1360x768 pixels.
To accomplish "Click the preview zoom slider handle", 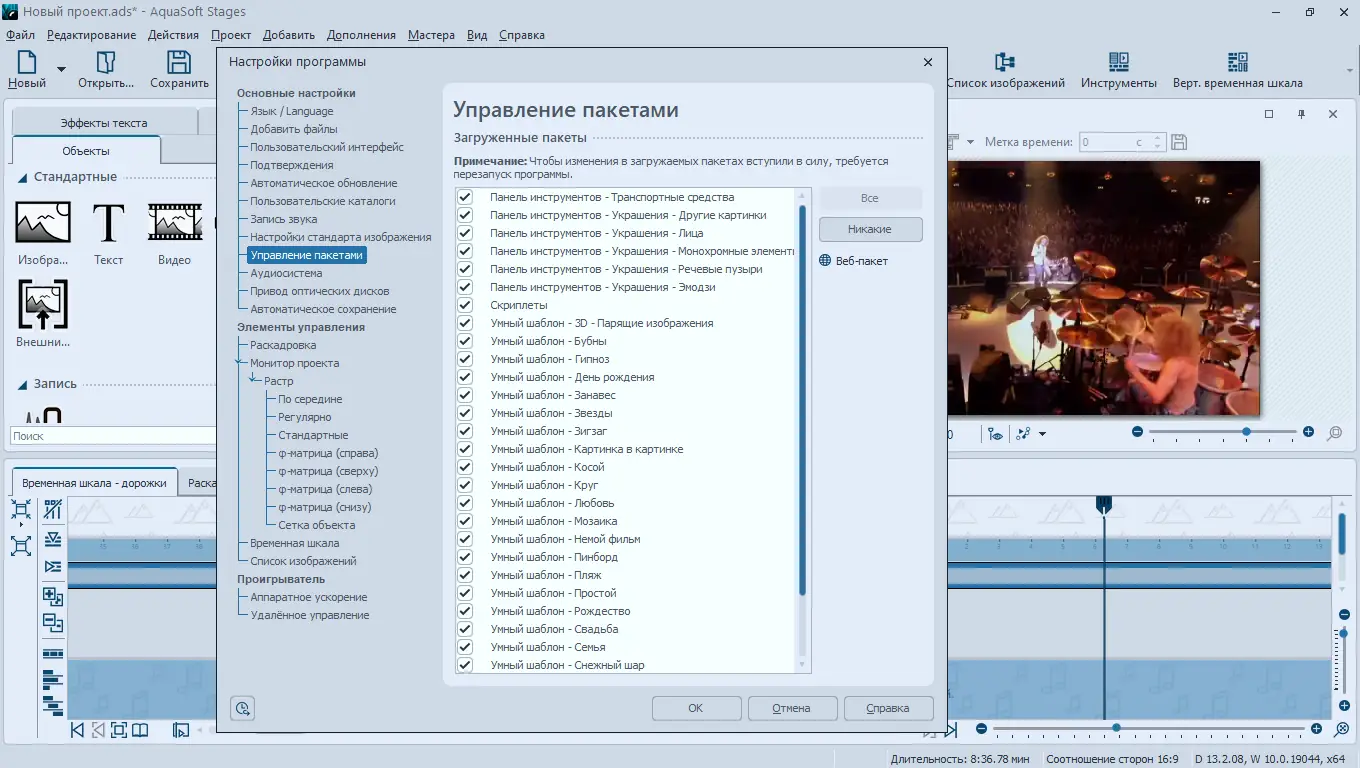I will tap(1246, 432).
